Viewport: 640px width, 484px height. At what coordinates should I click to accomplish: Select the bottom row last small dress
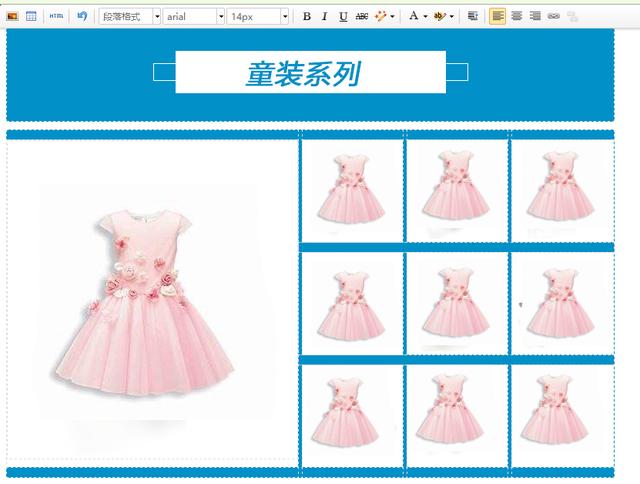pyautogui.click(x=555, y=409)
